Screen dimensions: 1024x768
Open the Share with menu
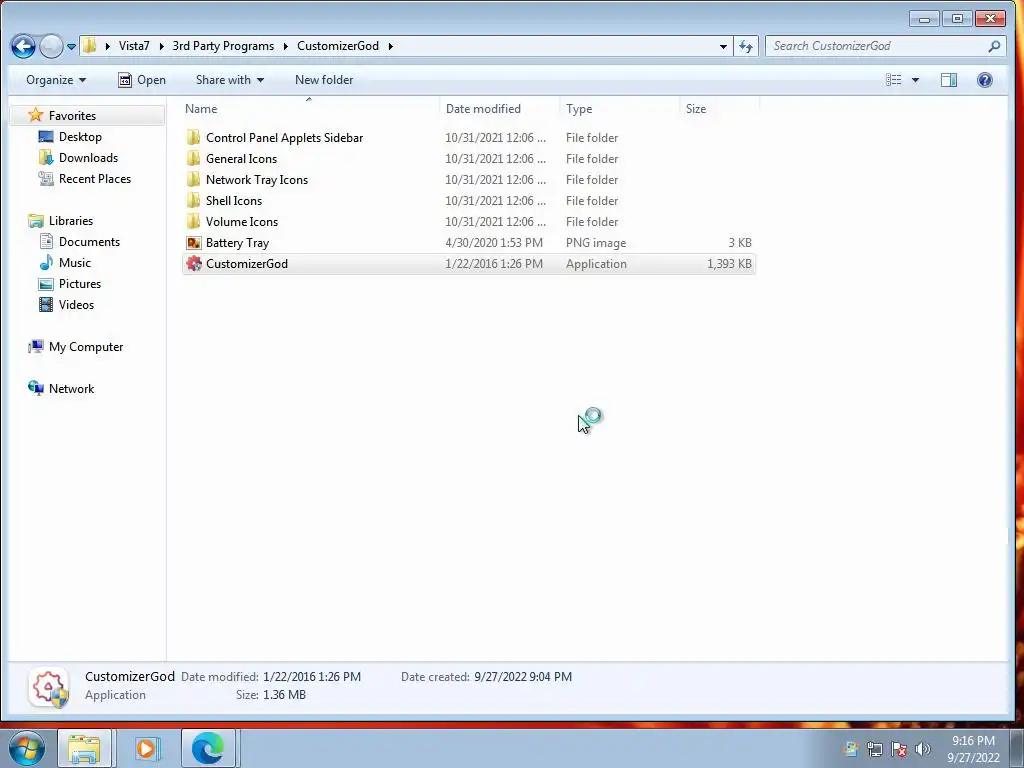coord(230,80)
